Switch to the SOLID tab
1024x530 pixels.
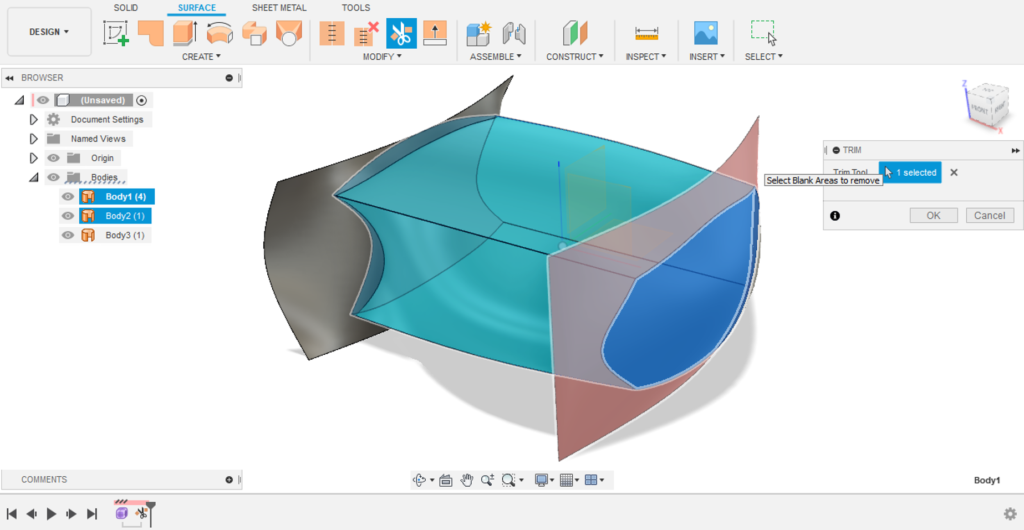pyautogui.click(x=126, y=8)
